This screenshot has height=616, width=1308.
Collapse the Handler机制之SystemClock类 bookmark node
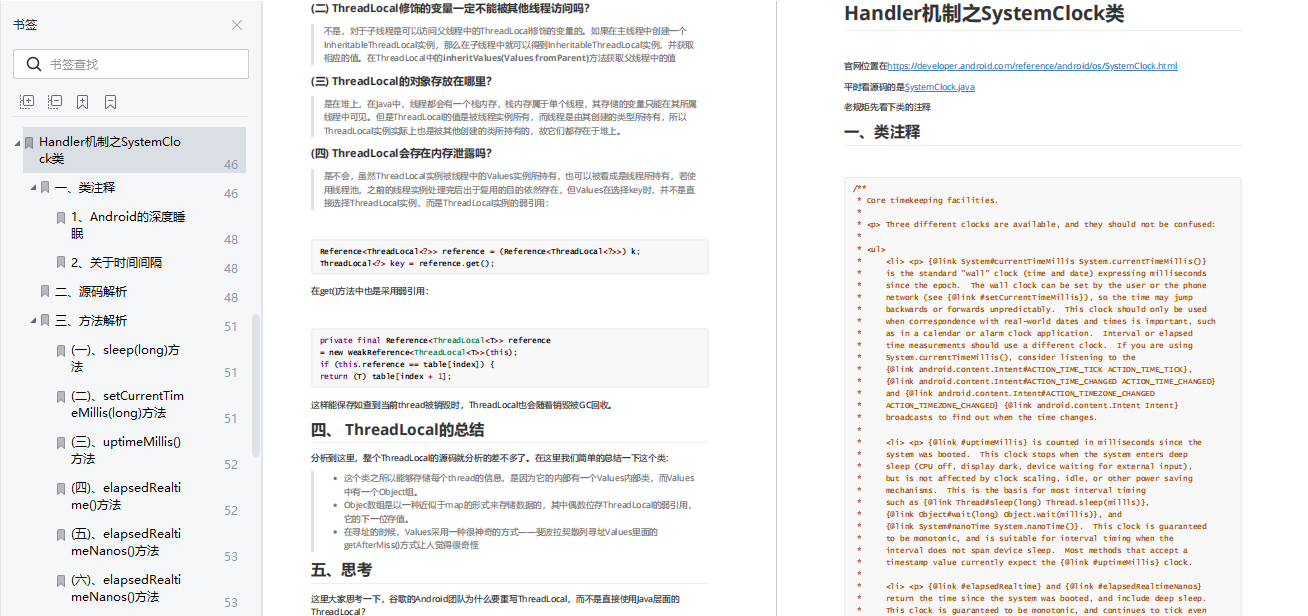(18, 143)
